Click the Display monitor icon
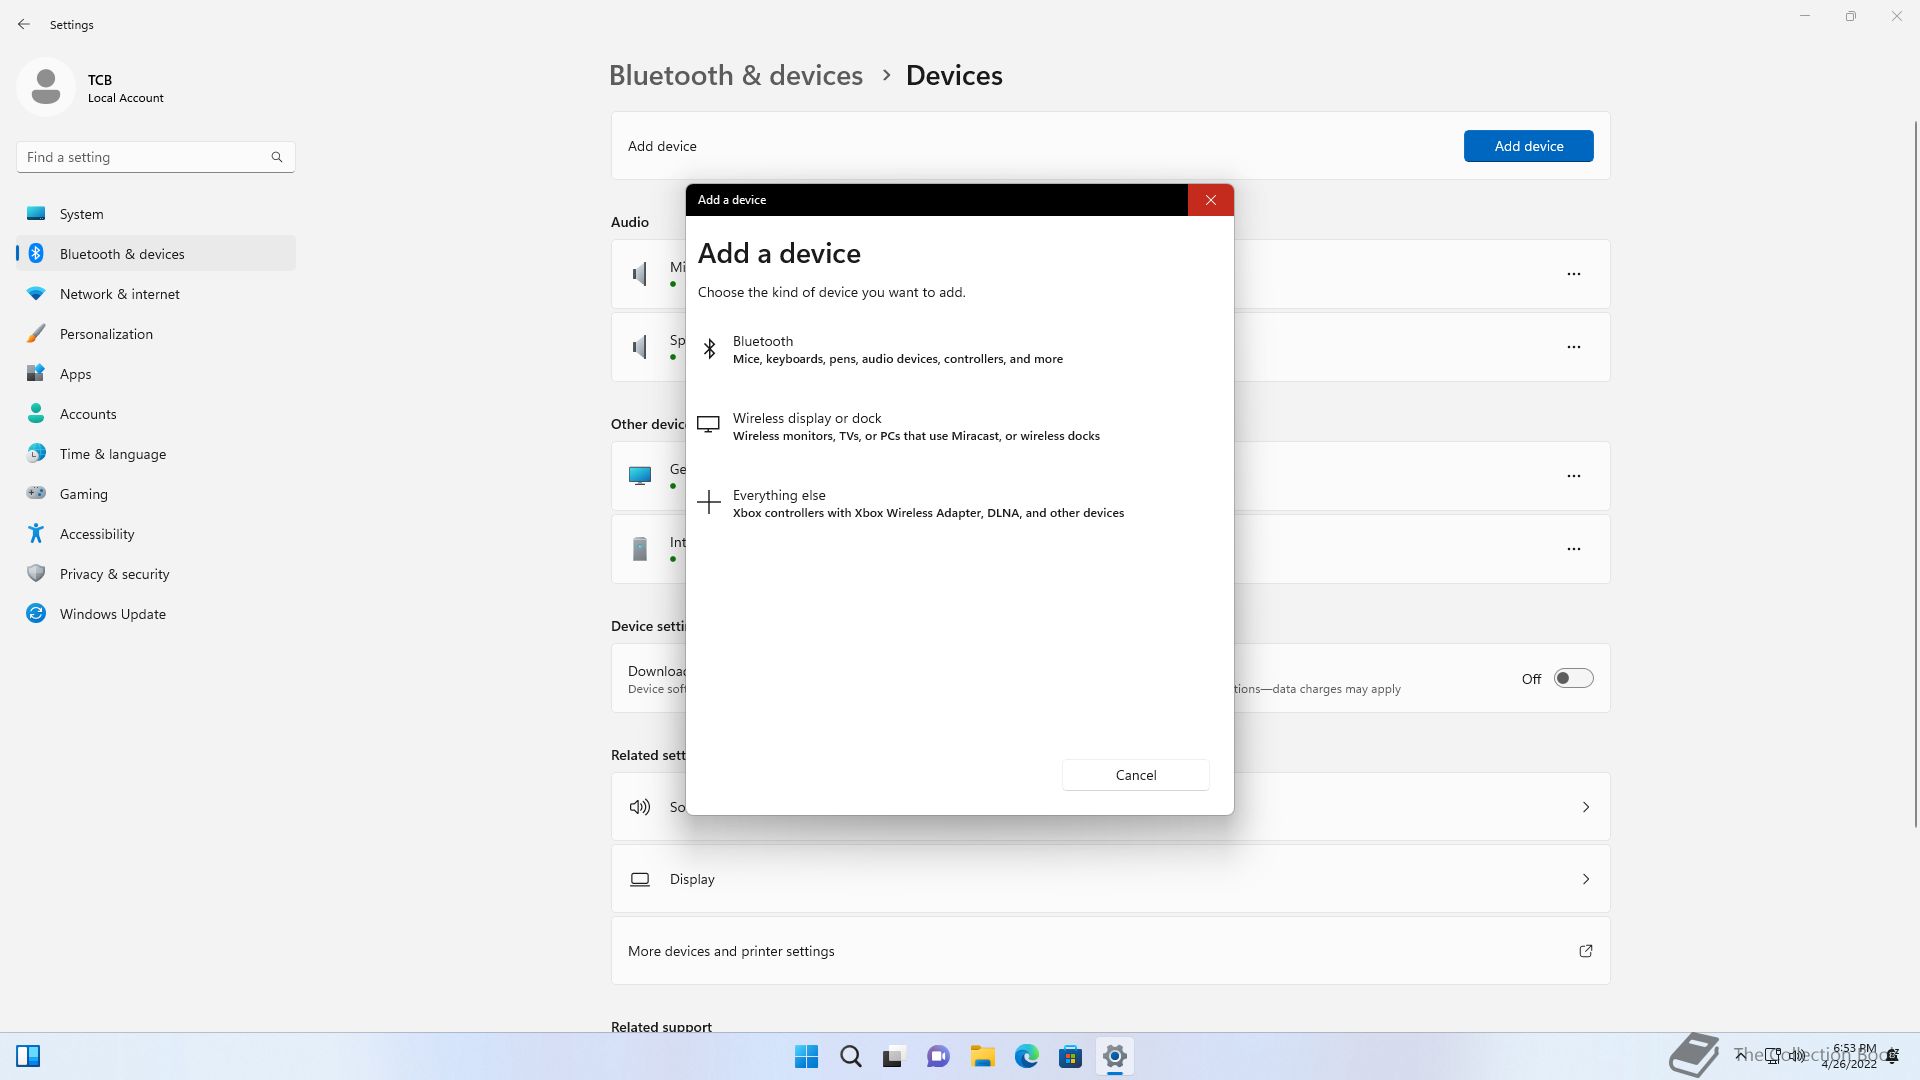 [x=640, y=879]
